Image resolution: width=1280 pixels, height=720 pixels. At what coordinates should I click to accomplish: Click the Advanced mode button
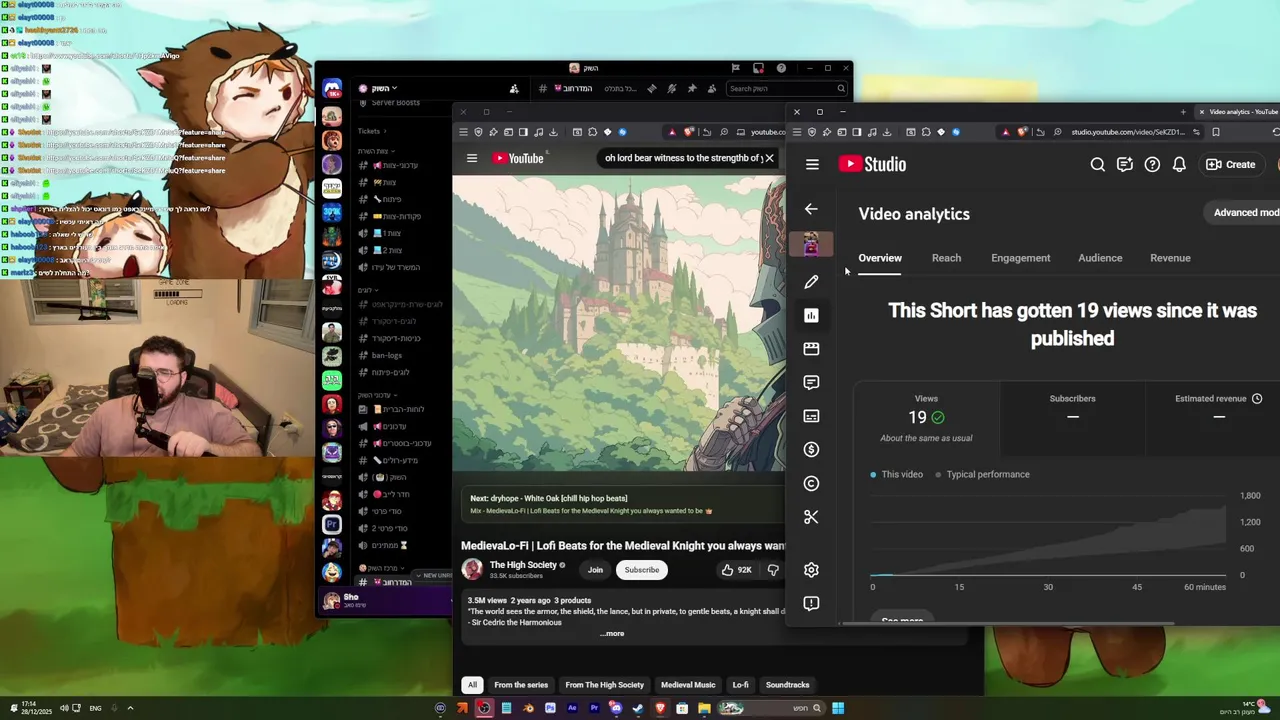pyautogui.click(x=1242, y=212)
